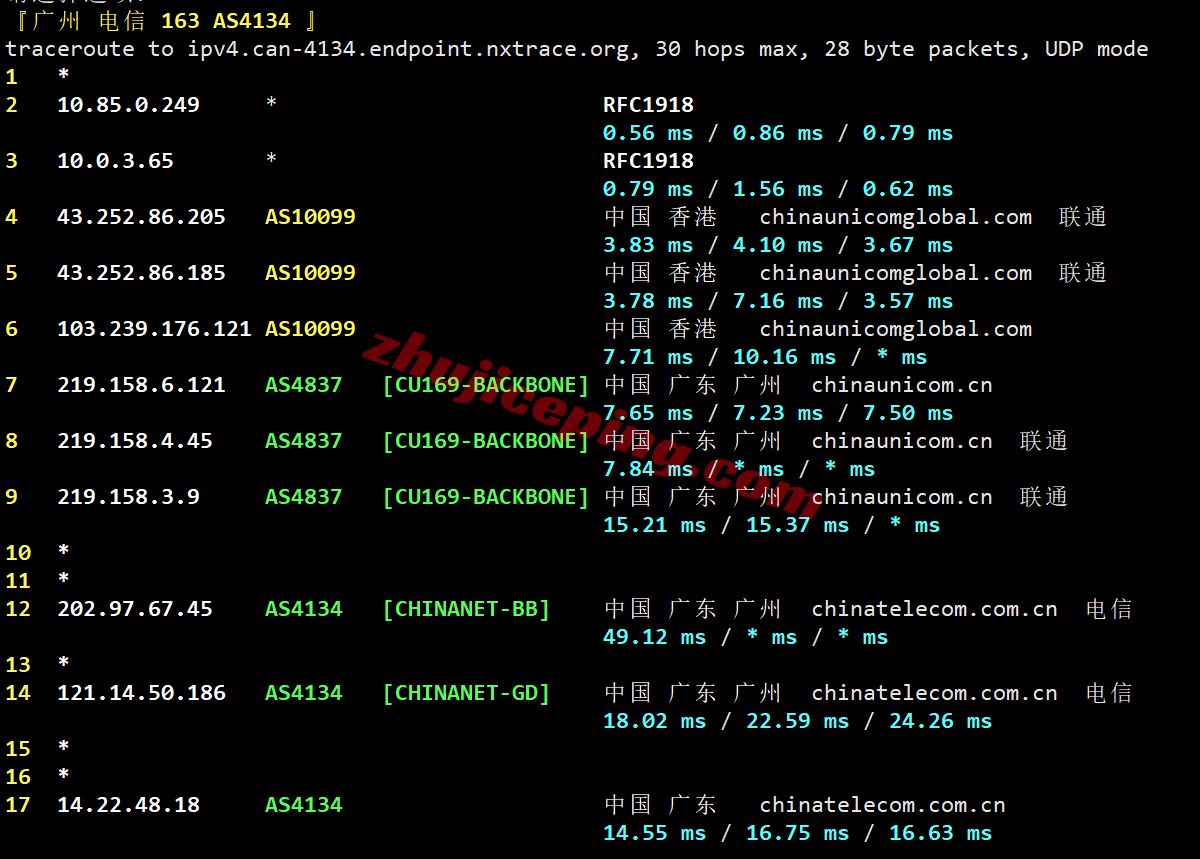Click chinaunicom.cn on hop 7

pos(902,385)
